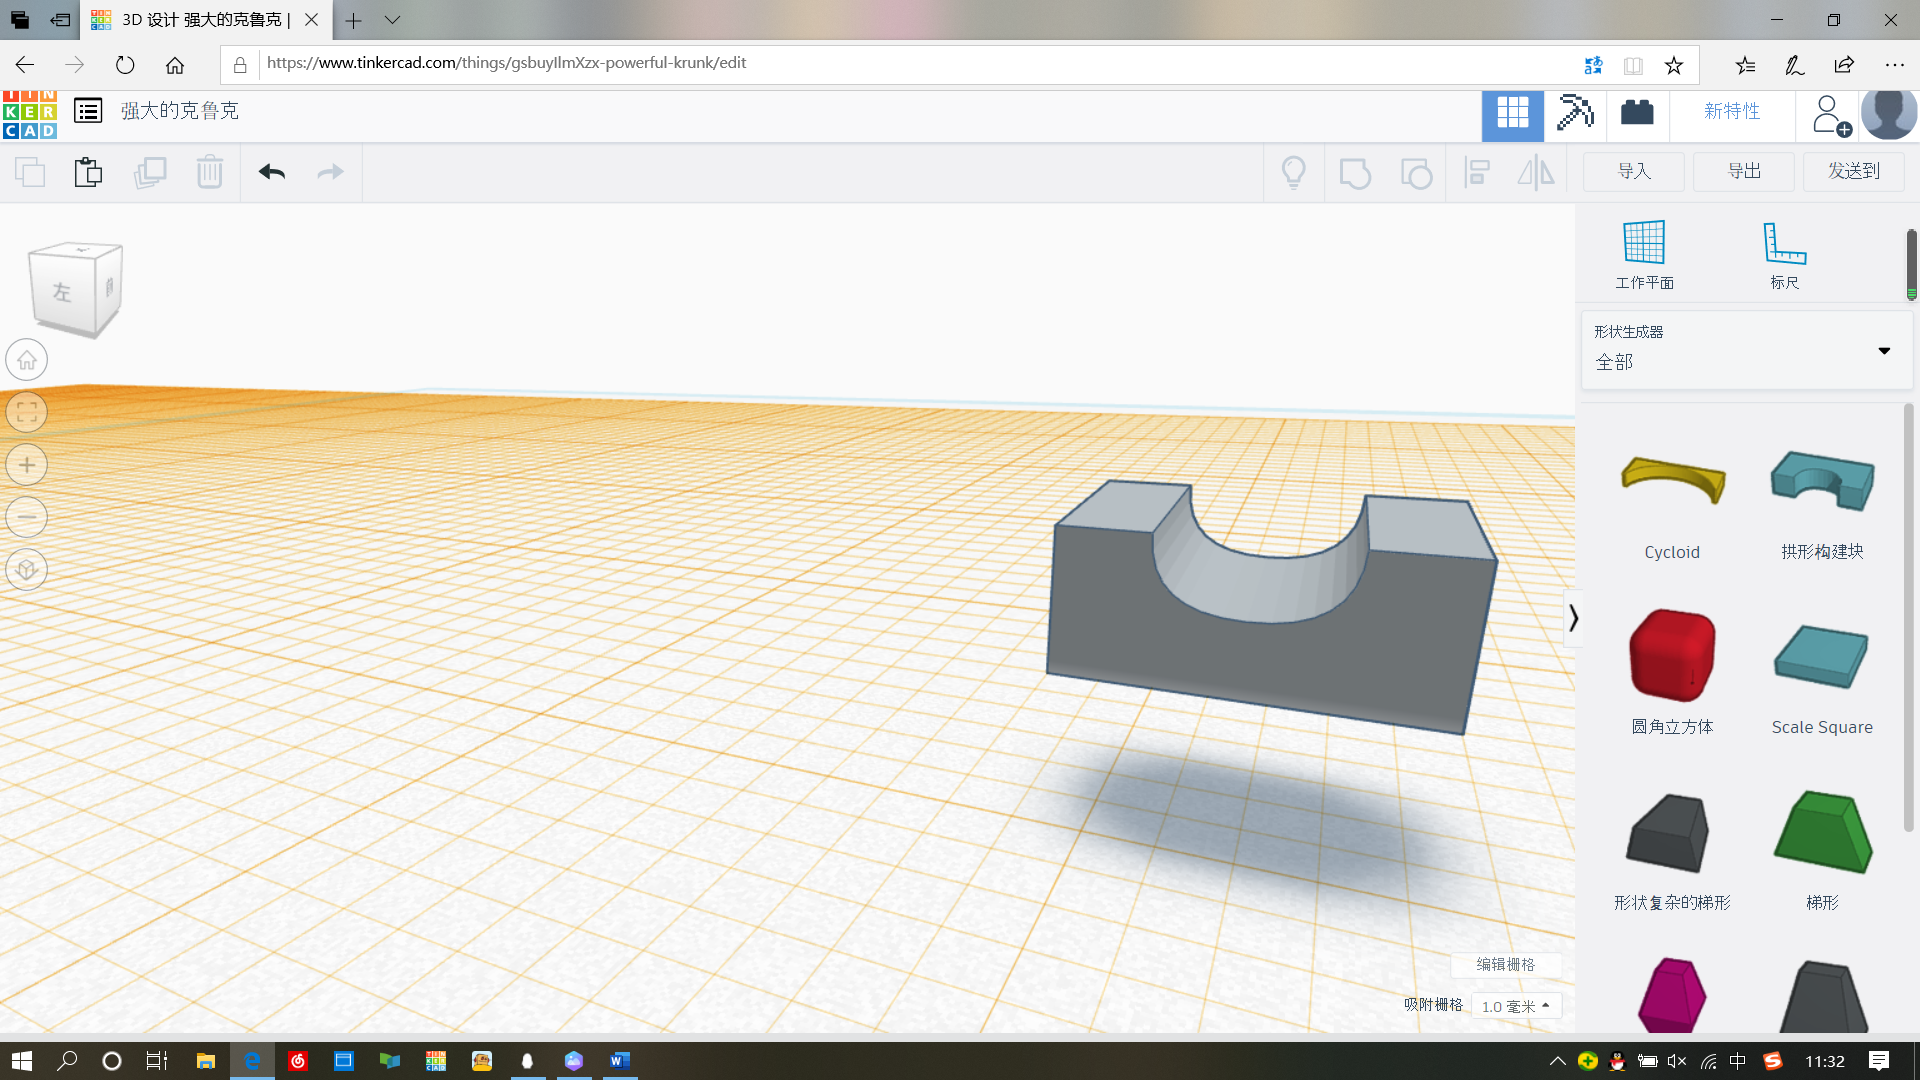Open the browser home page
1920x1080 pixels.
[x=175, y=65]
